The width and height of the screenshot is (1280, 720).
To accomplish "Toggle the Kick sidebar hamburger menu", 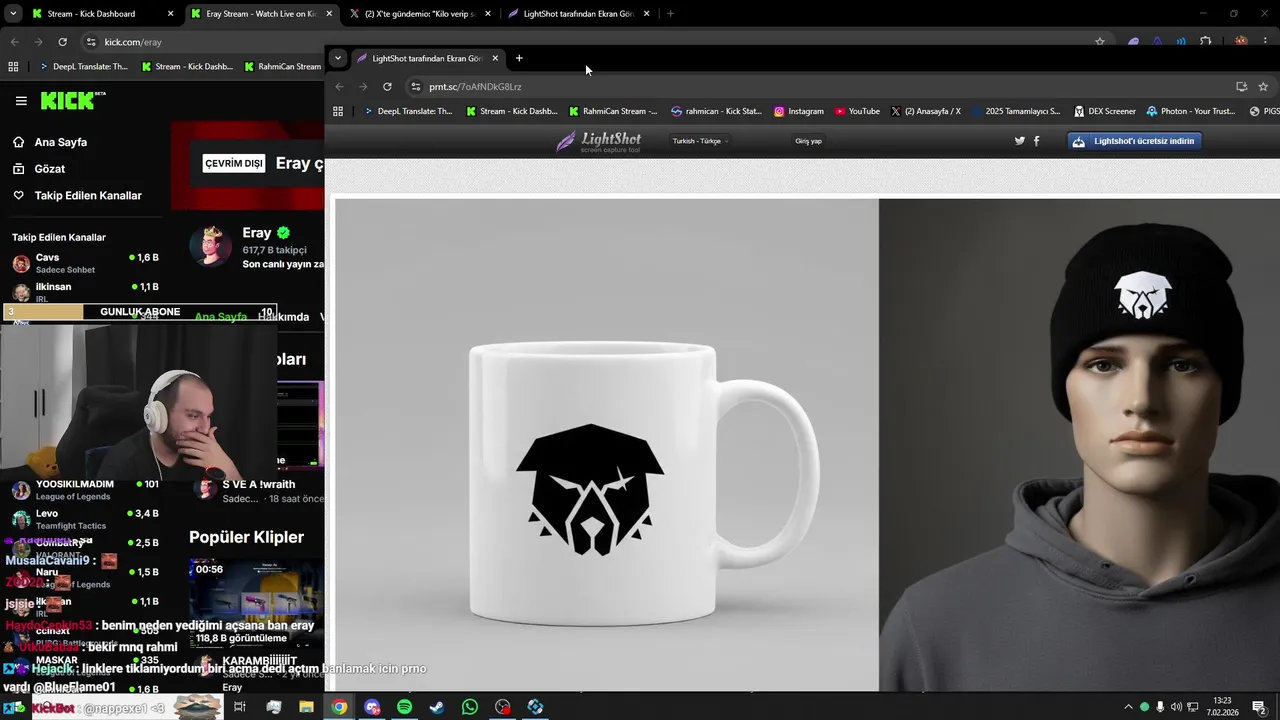I will click(x=21, y=101).
